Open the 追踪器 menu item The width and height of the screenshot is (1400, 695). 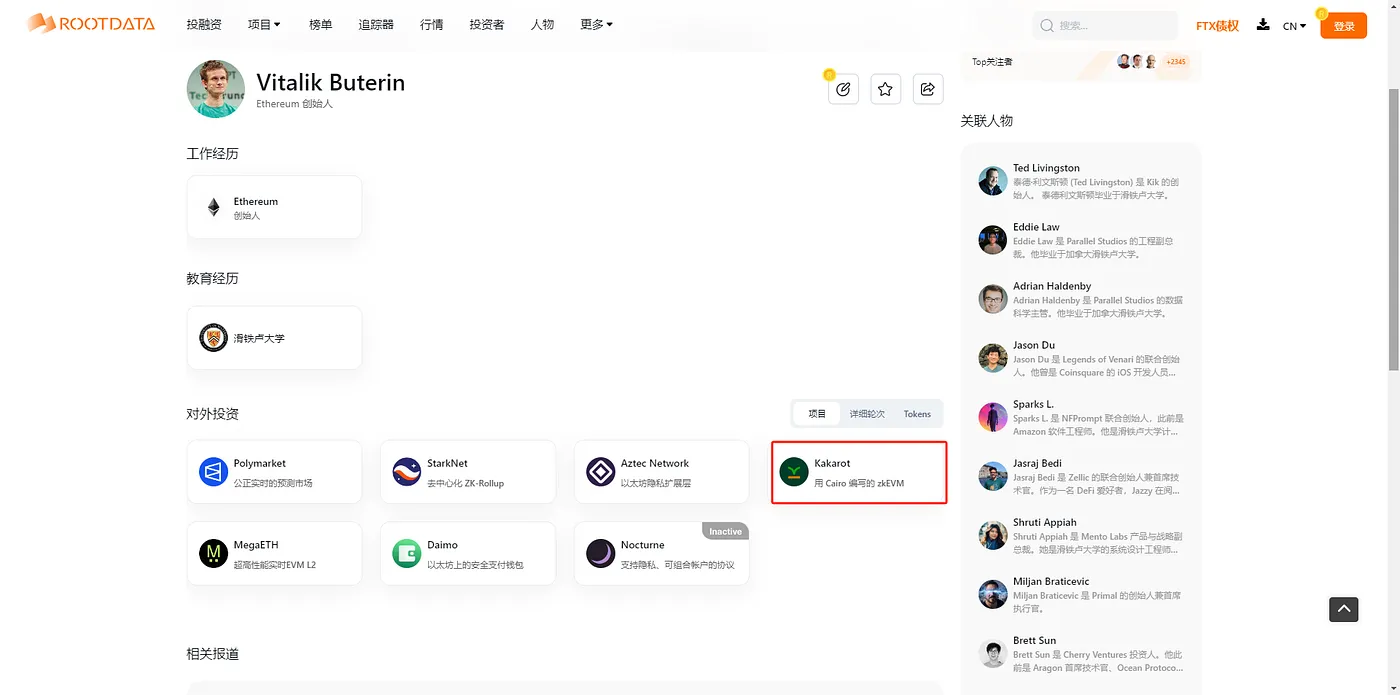[376, 24]
